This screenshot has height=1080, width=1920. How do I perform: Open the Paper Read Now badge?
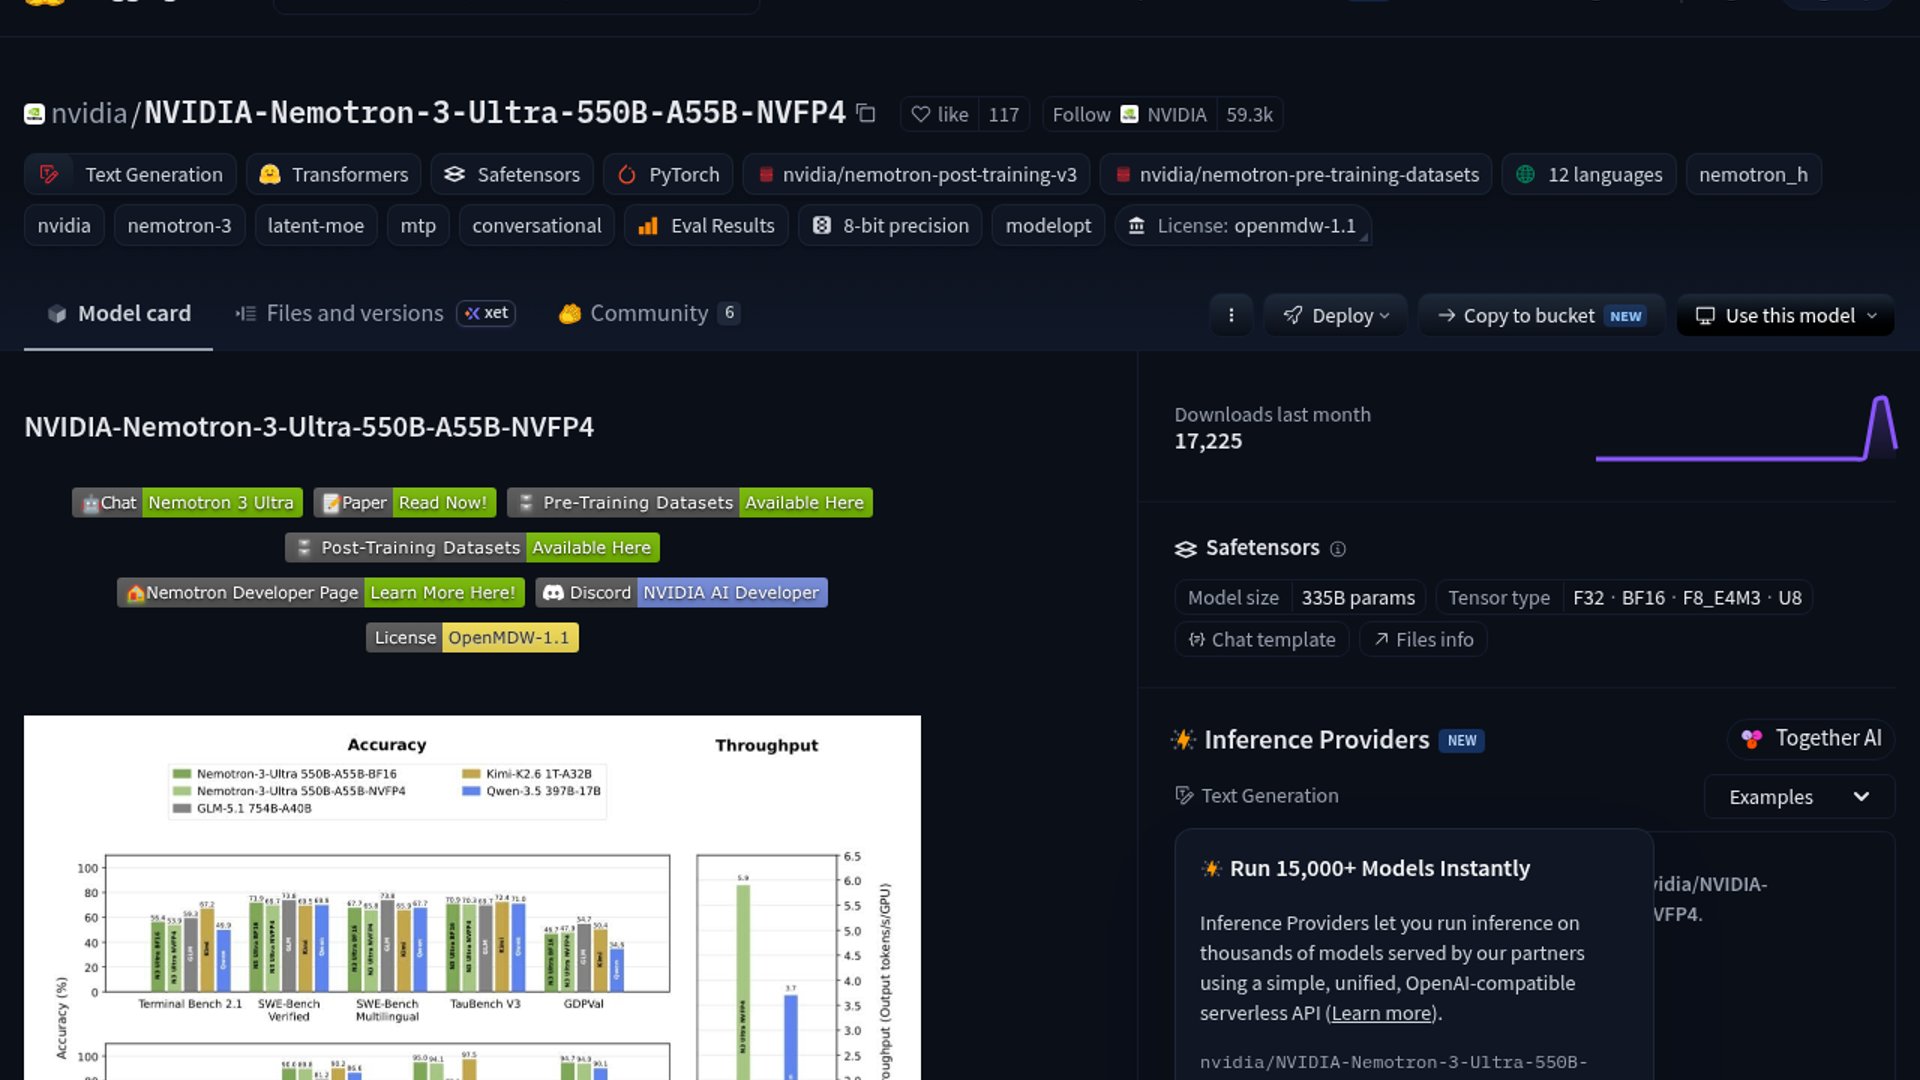tap(404, 503)
